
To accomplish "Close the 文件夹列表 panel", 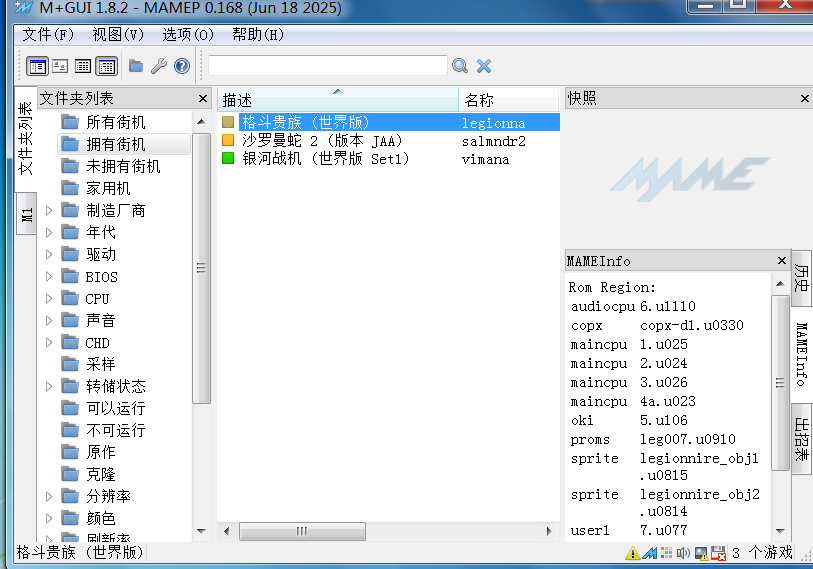I will [203, 98].
